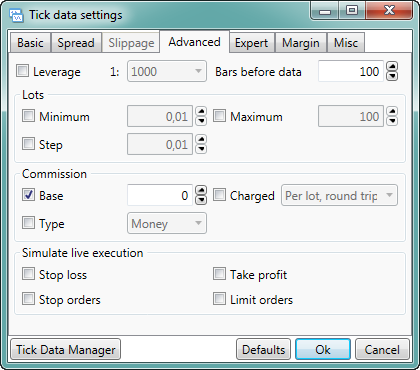Click Minimum lots up spinner arrow

click(x=201, y=111)
